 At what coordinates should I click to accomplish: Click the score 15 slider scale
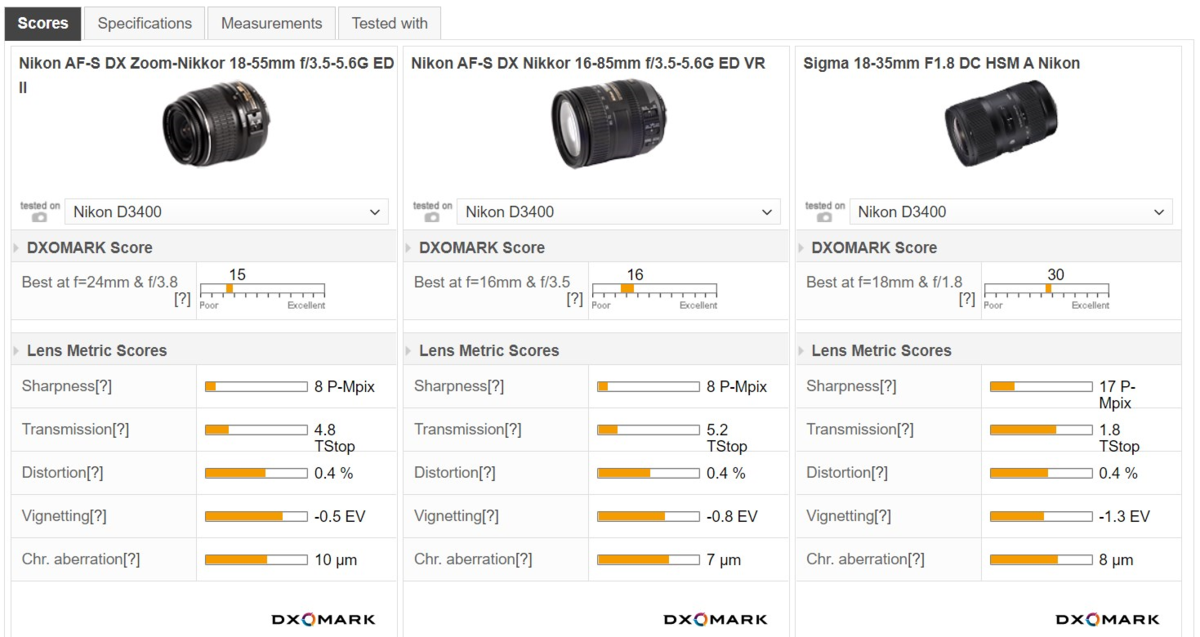pos(262,291)
